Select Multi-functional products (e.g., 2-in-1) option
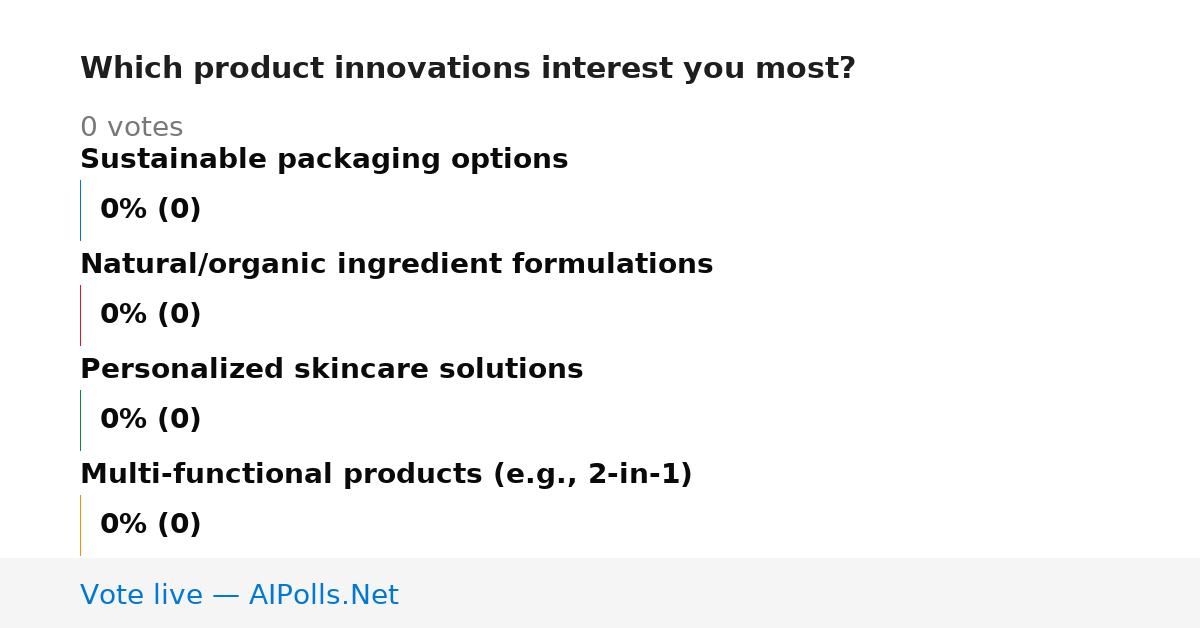This screenshot has height=628, width=1200. tap(386, 475)
